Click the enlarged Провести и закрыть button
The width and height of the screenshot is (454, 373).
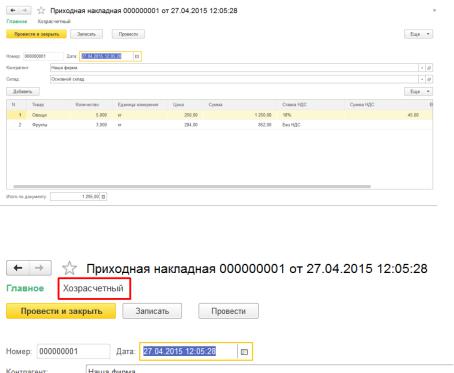click(61, 311)
